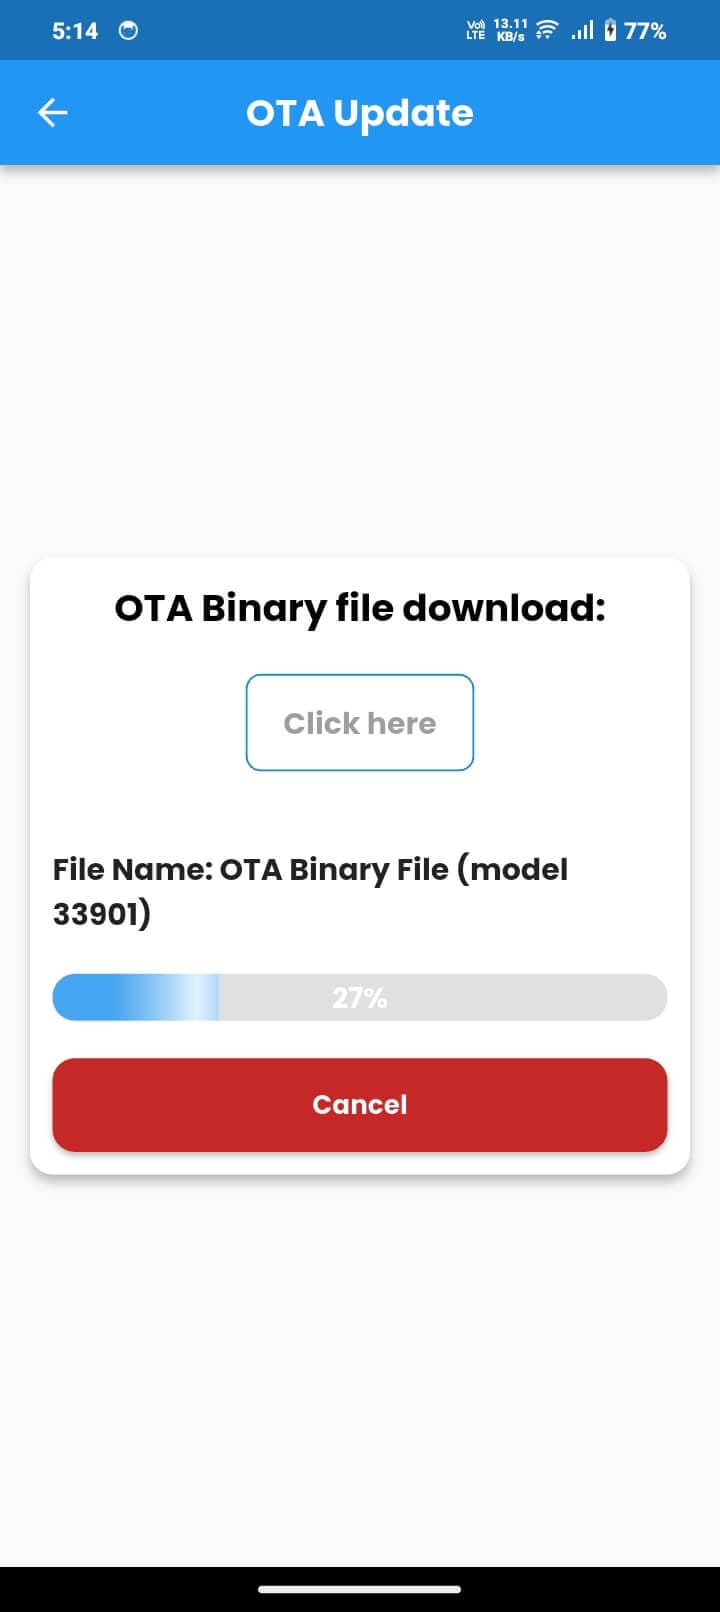Select the file name OTA Binary File text
The image size is (720, 1612).
pyautogui.click(x=310, y=869)
